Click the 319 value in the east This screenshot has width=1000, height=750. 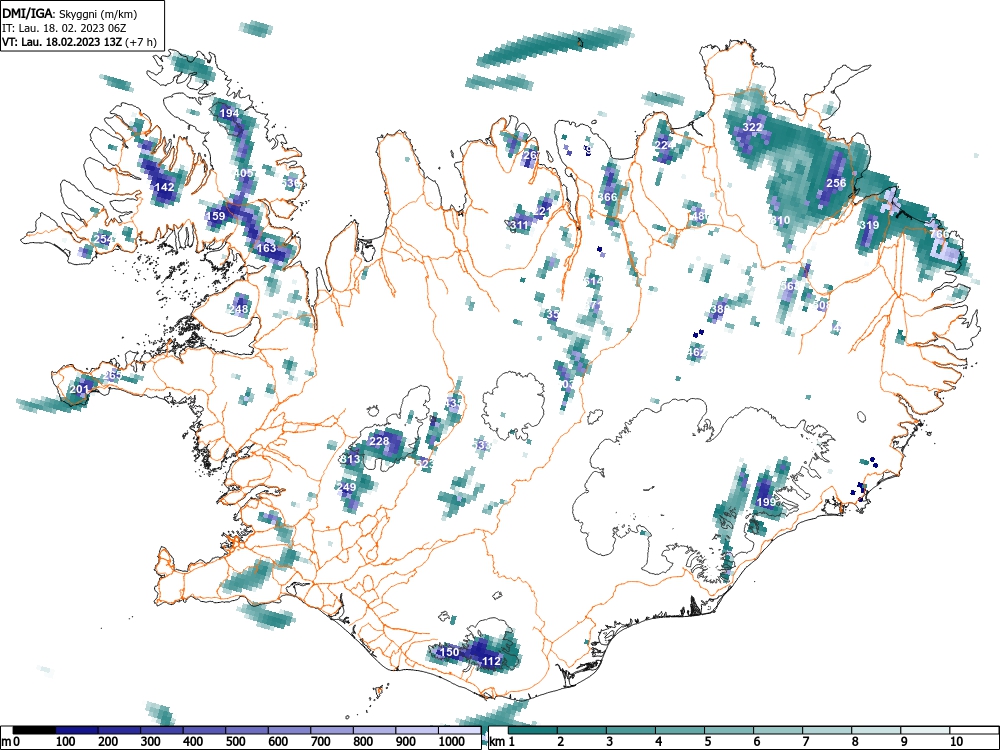click(x=869, y=224)
